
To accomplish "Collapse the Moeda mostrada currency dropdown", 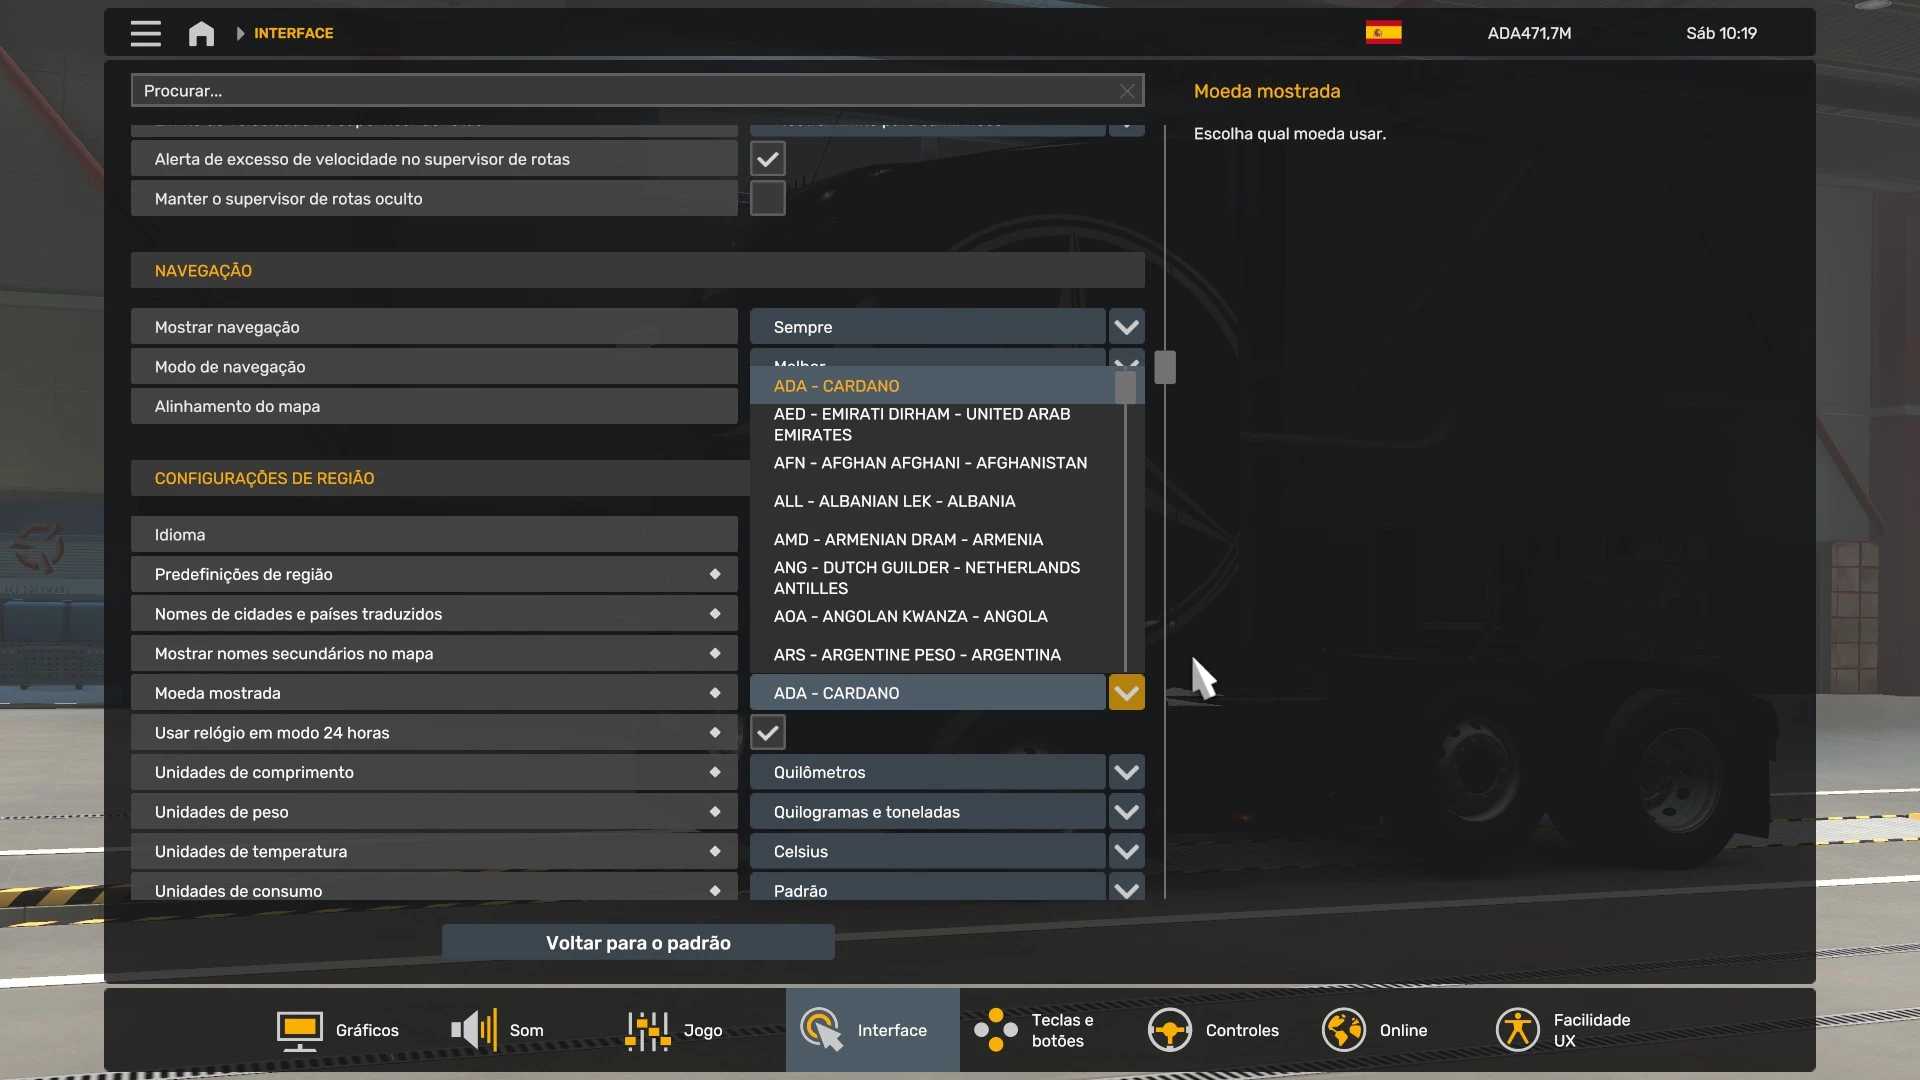I will pyautogui.click(x=1126, y=693).
